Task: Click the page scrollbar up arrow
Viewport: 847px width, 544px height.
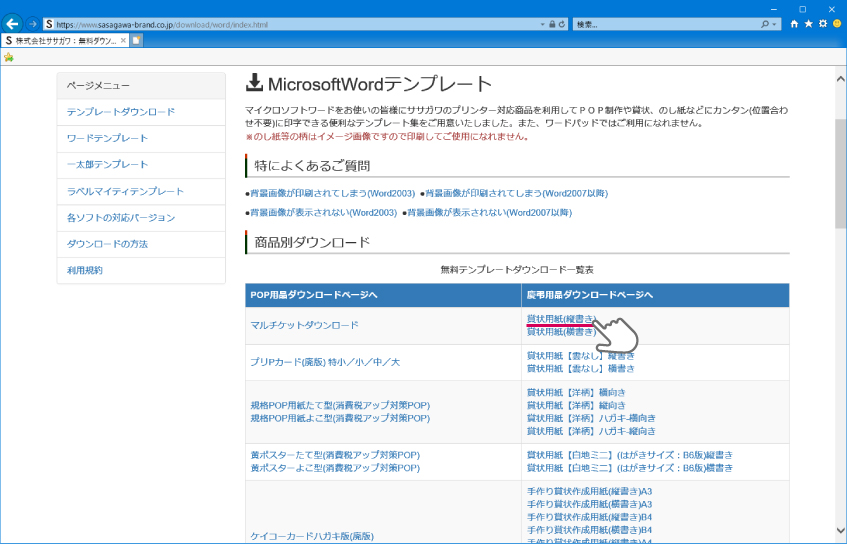Action: click(841, 79)
